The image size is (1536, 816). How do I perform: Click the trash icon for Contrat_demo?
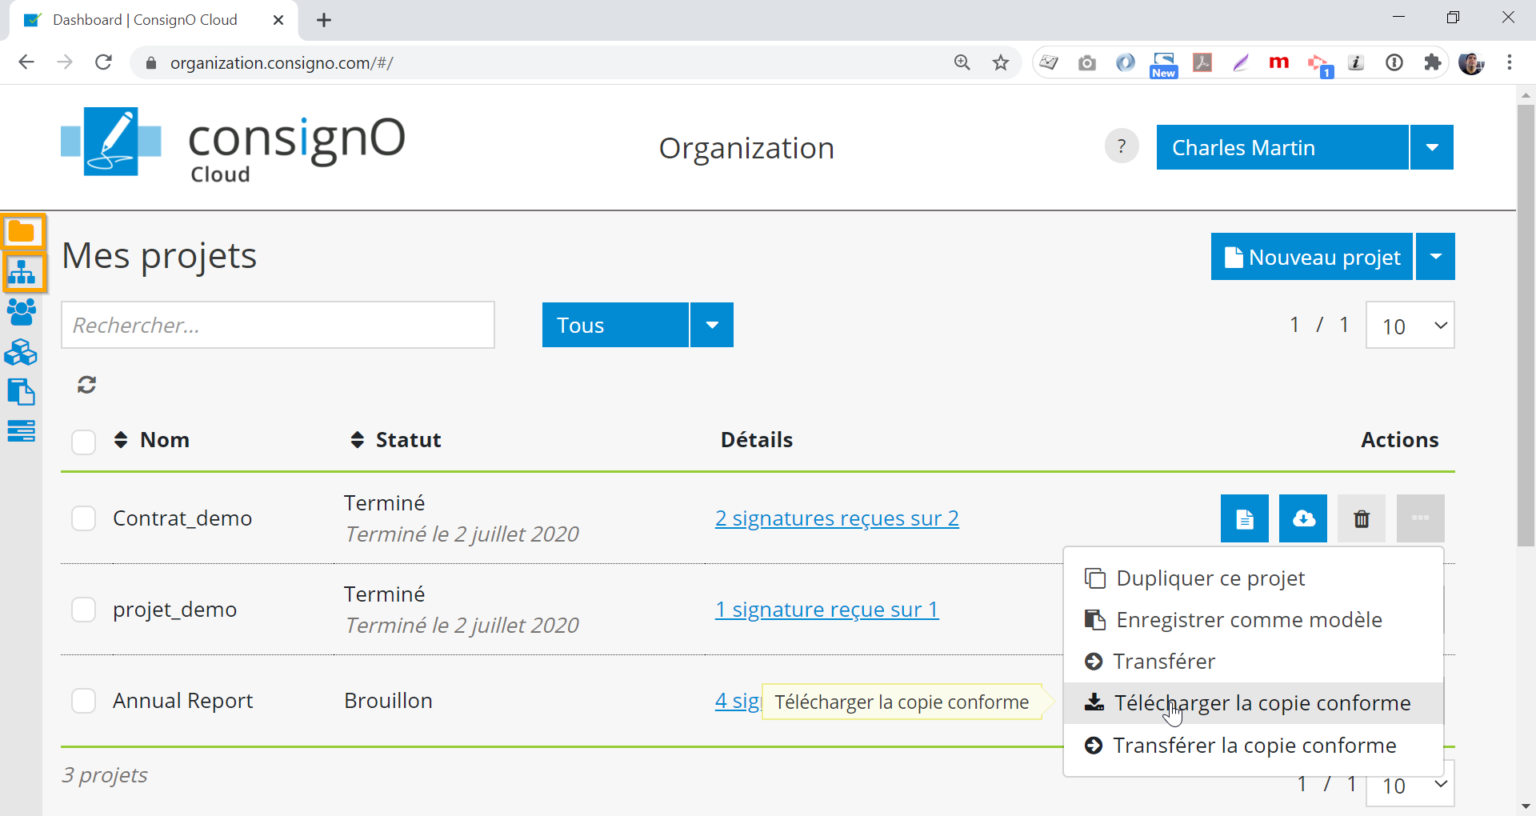[1361, 519]
